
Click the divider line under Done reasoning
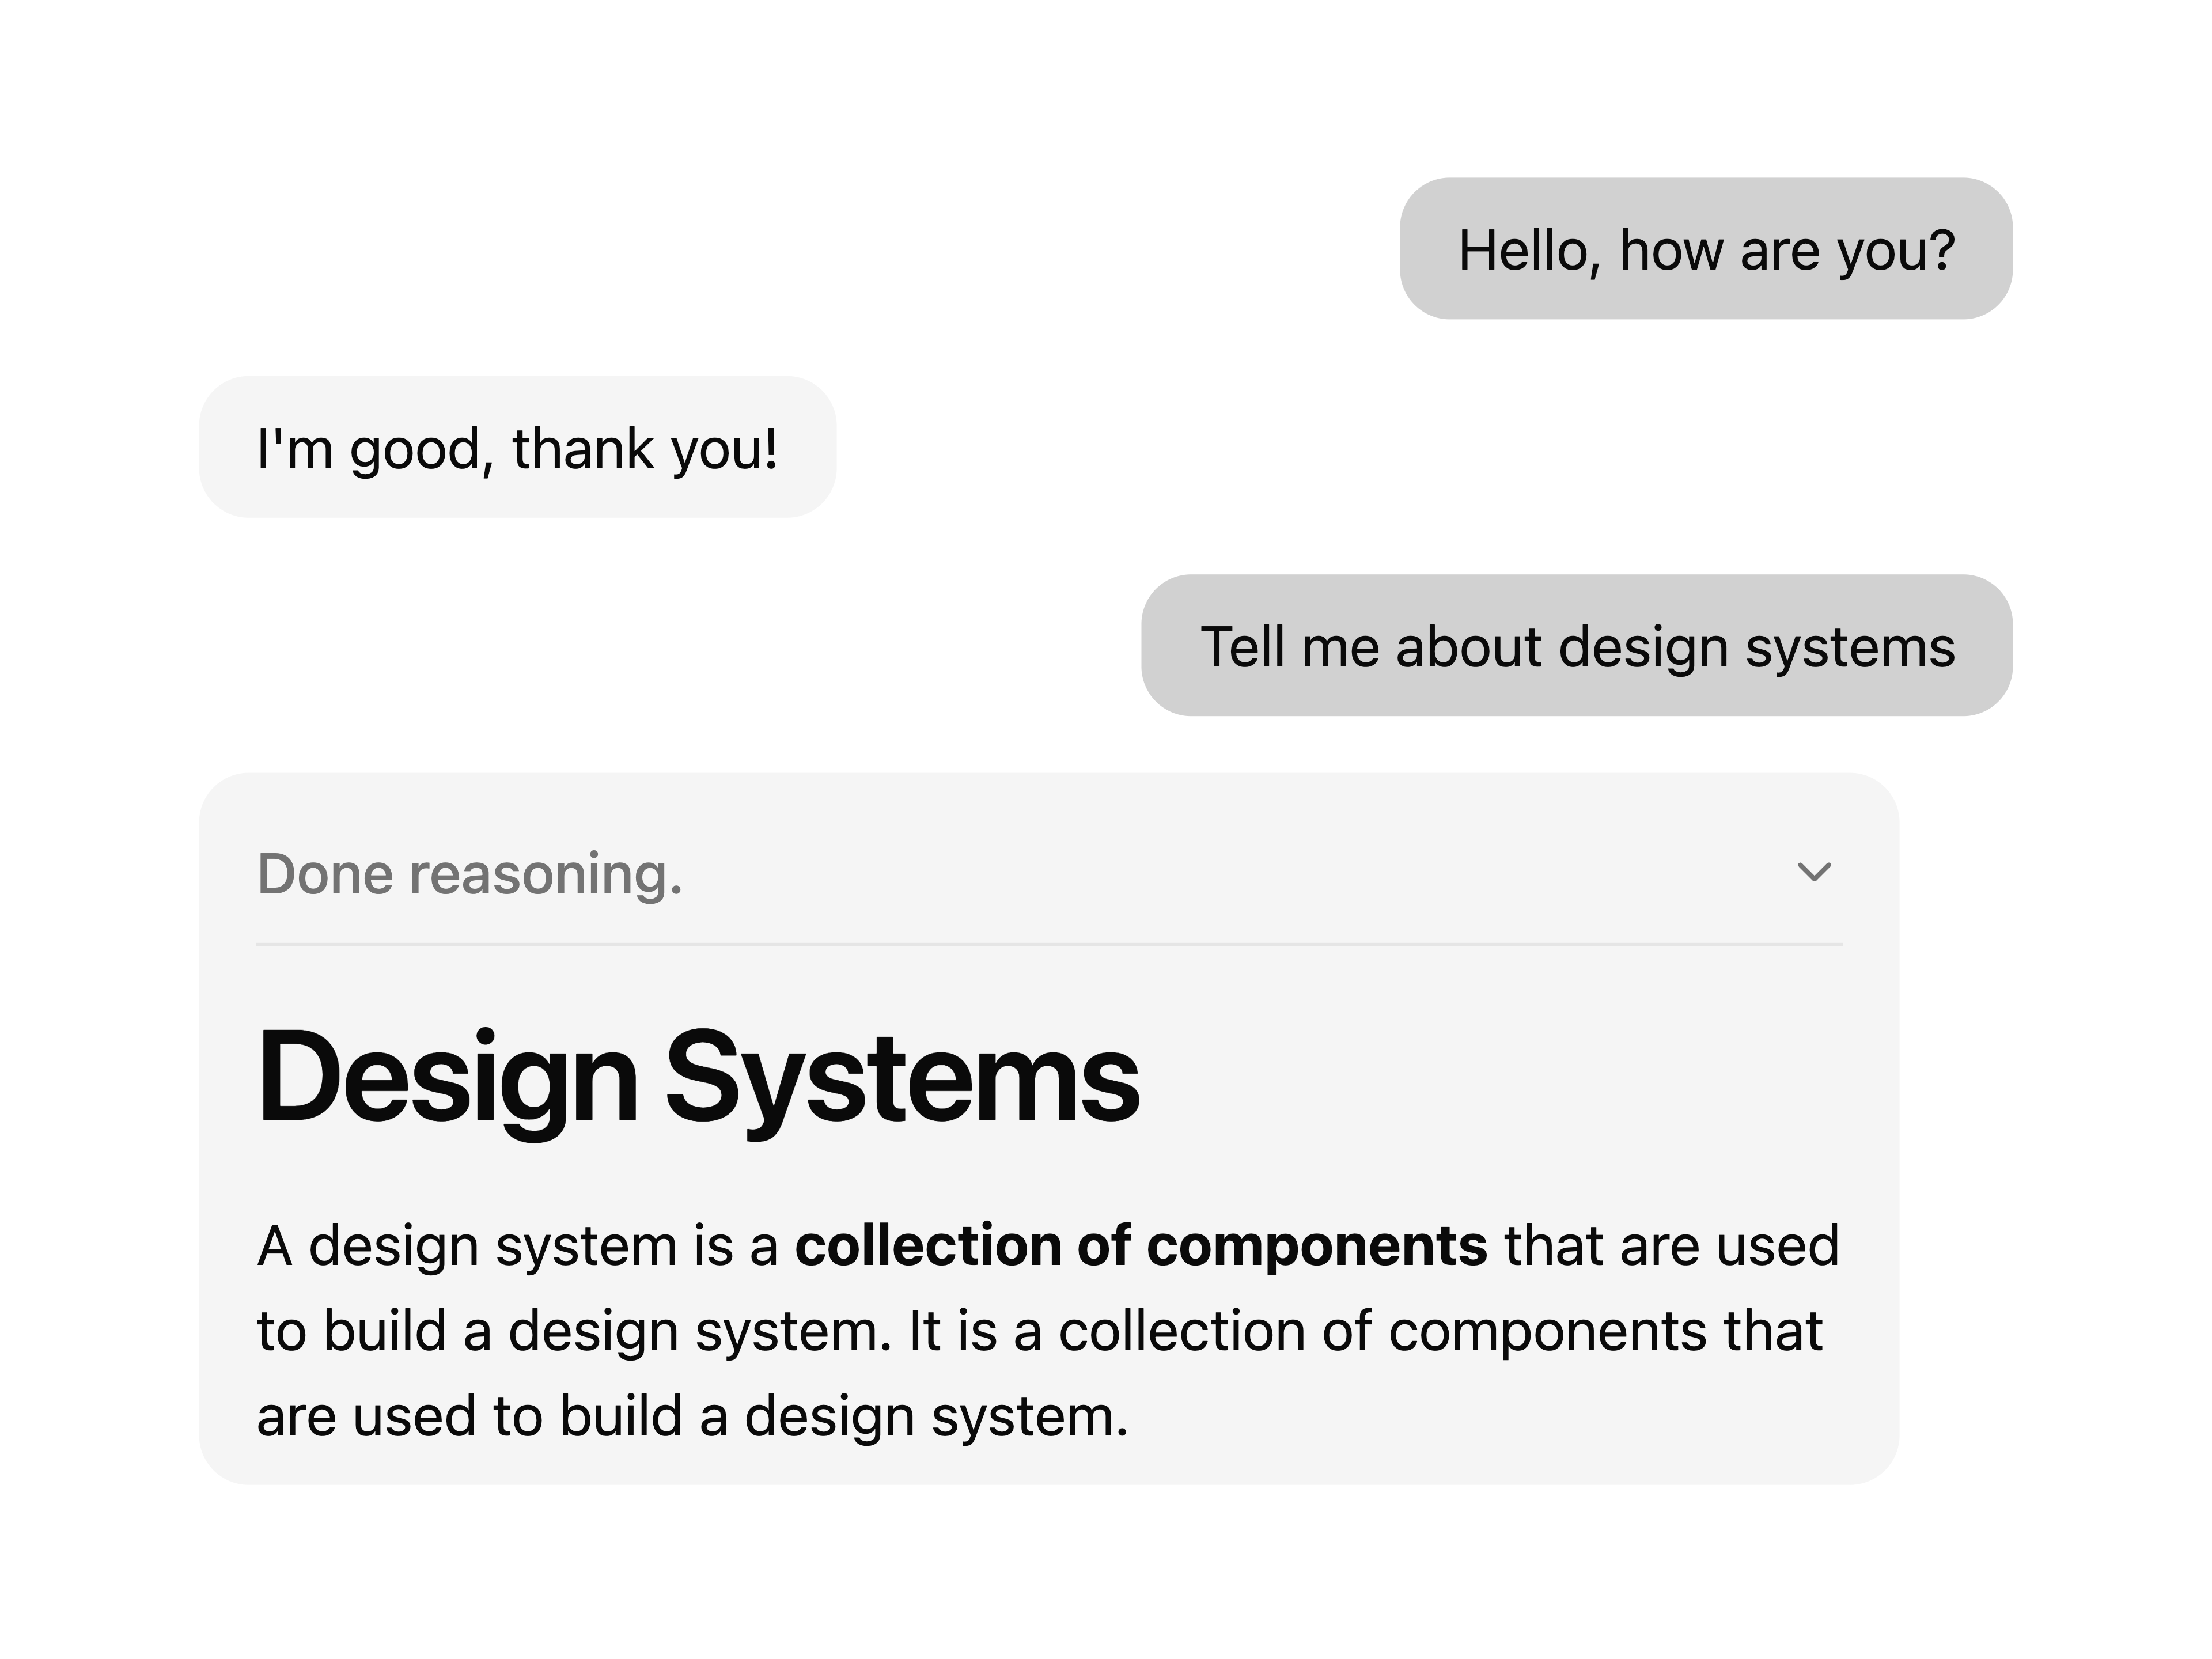[1049, 944]
